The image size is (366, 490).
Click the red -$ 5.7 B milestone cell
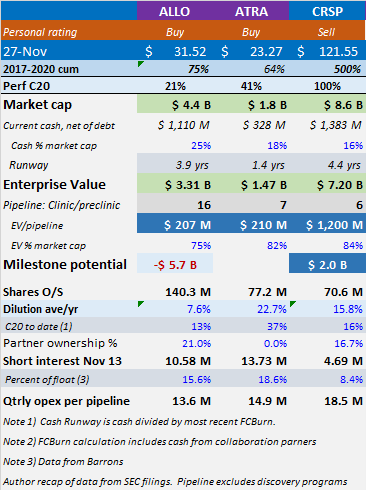(175, 265)
